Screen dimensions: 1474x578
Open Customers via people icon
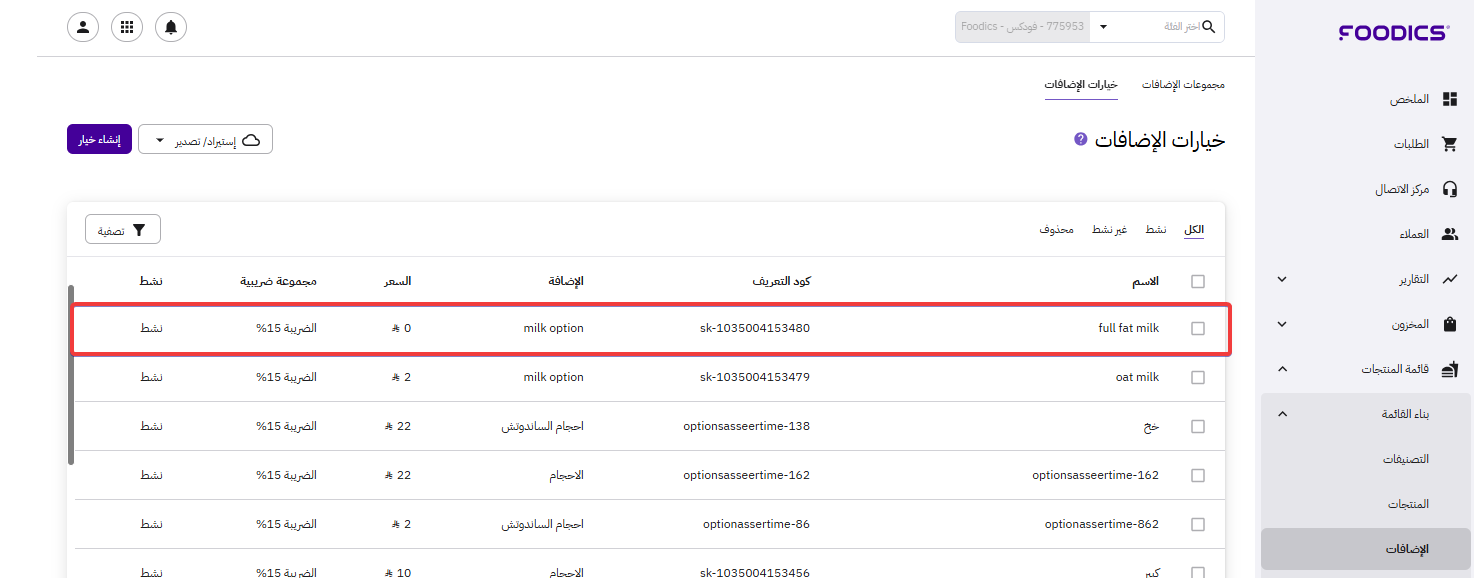1449,234
